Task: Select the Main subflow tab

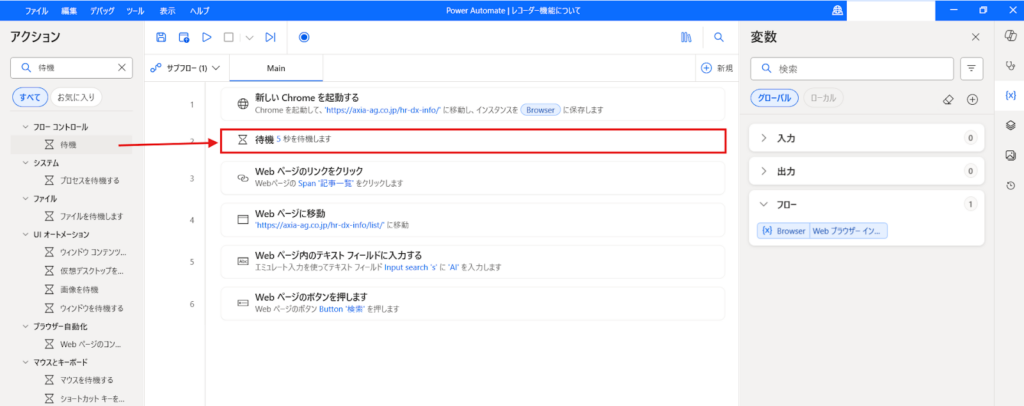Action: tap(276, 68)
